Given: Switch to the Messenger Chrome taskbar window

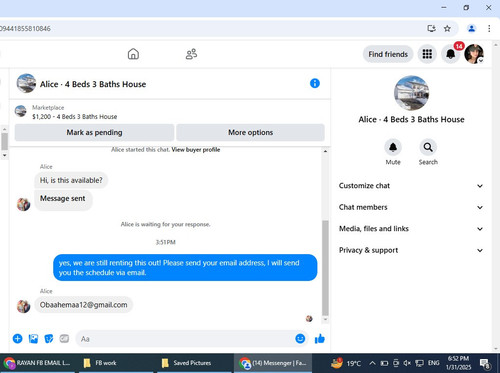Looking at the screenshot, I should tap(273, 363).
